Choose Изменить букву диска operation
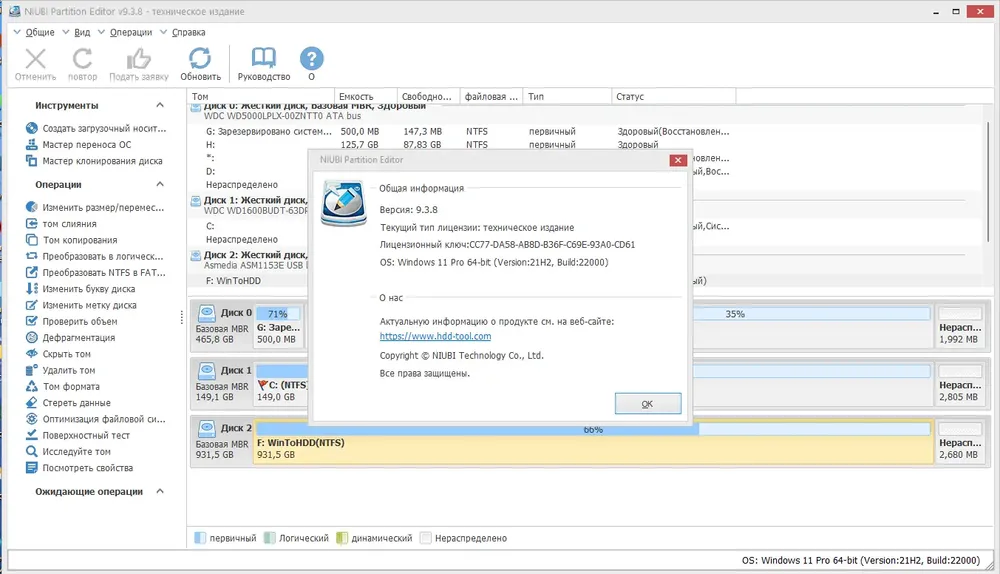Image resolution: width=1000 pixels, height=574 pixels. click(81, 289)
